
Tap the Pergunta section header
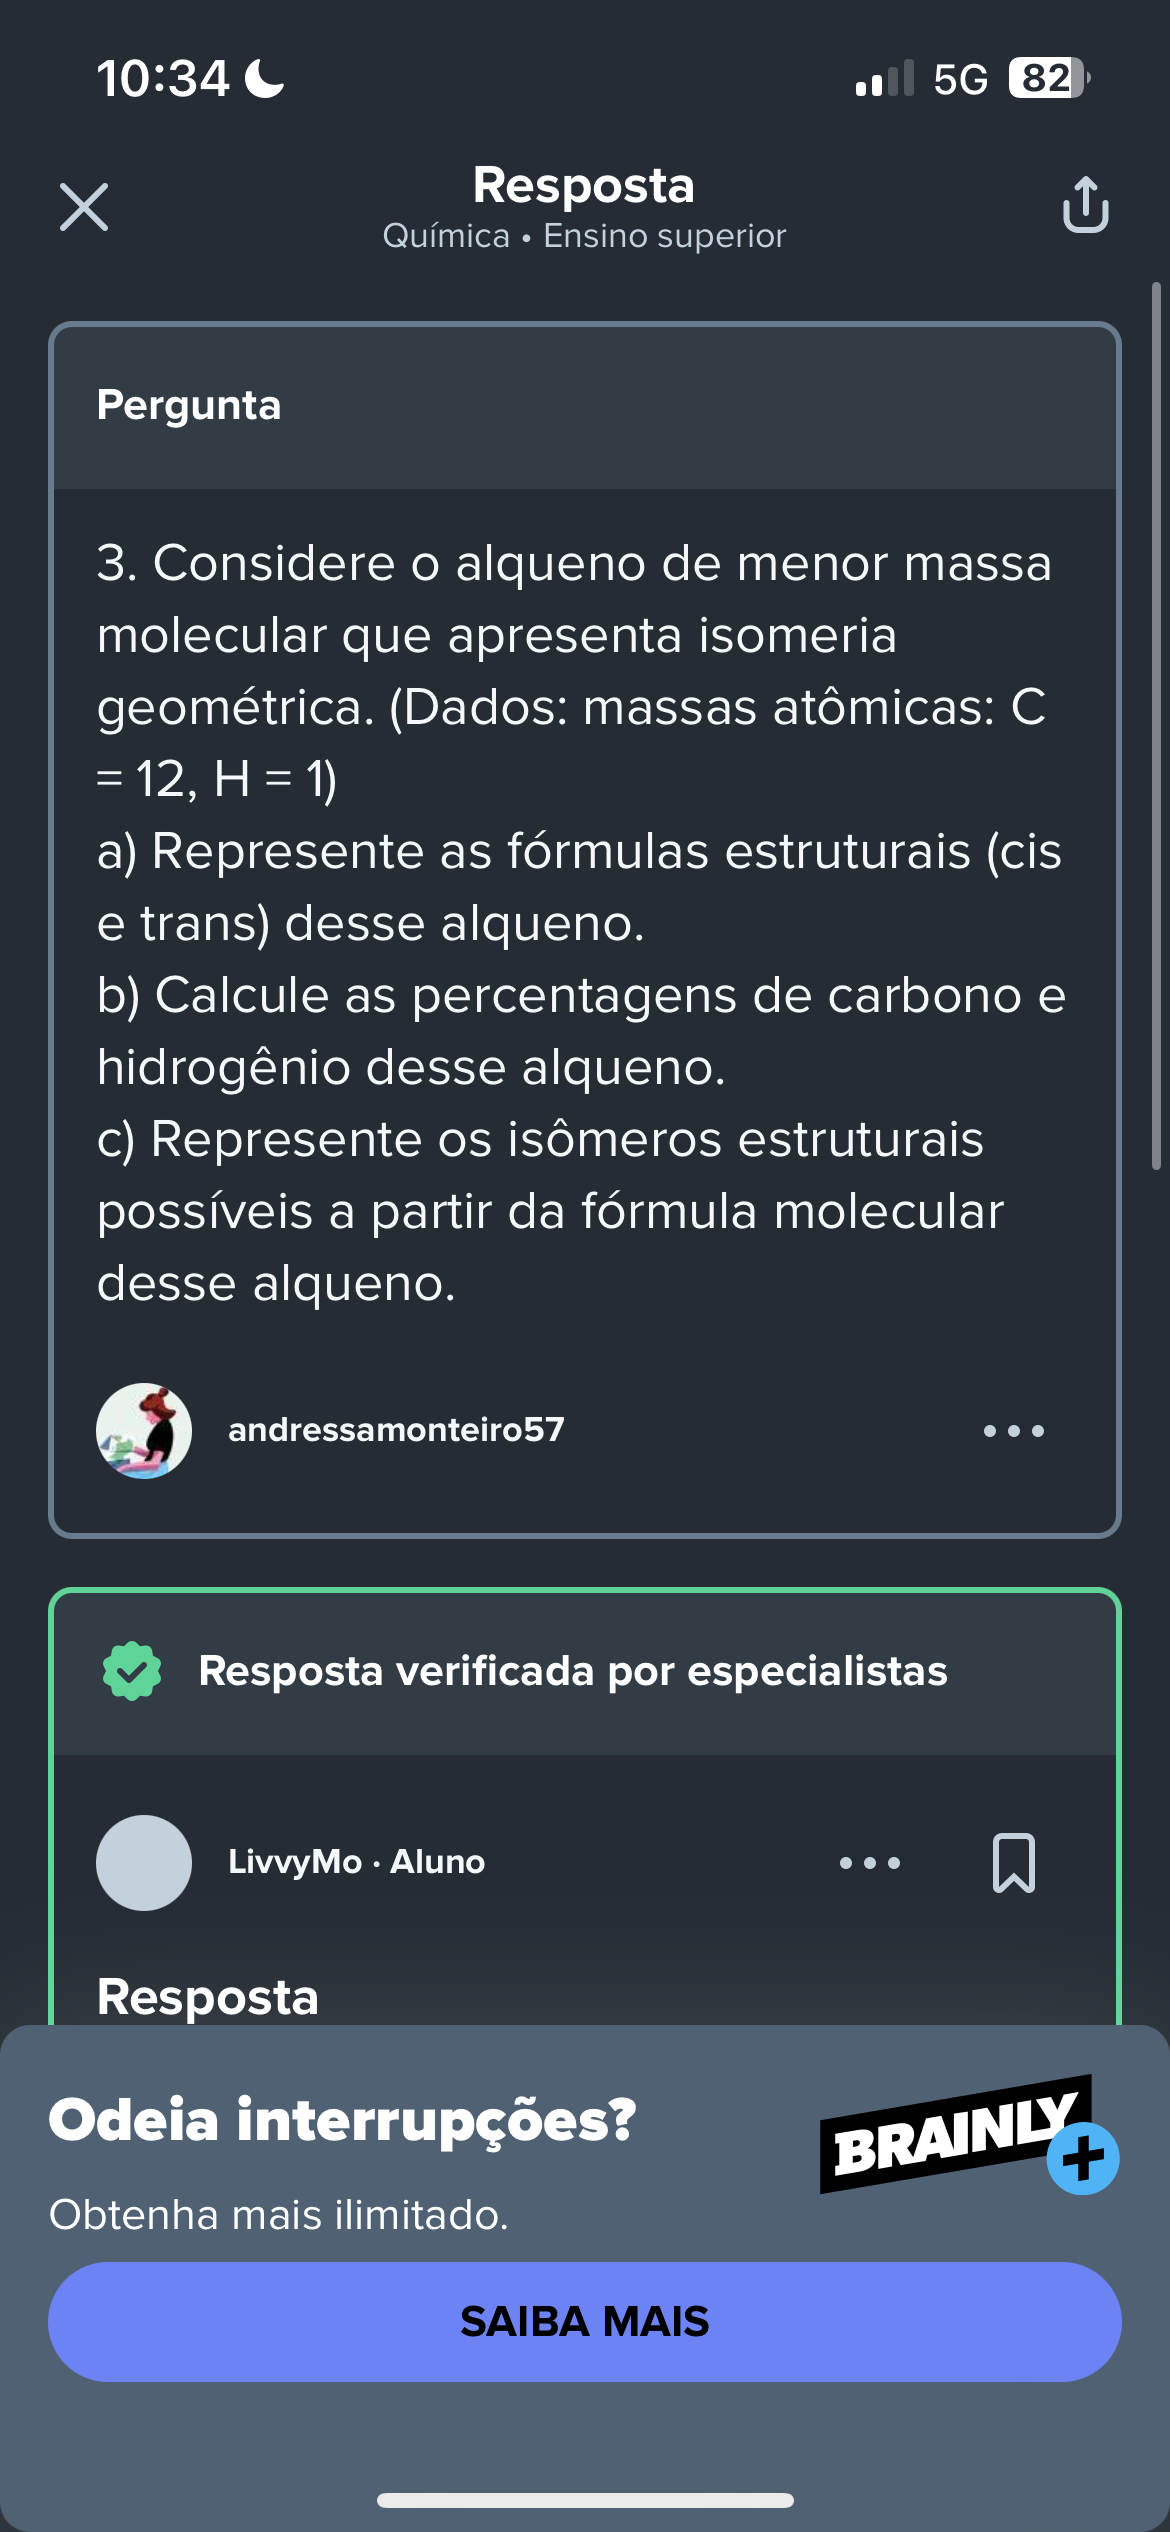189,405
